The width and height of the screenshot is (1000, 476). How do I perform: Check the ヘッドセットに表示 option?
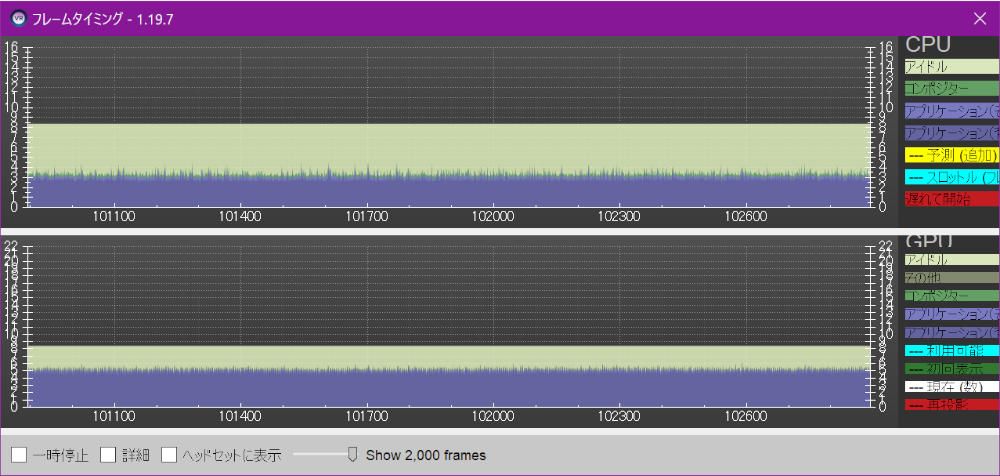click(x=168, y=455)
